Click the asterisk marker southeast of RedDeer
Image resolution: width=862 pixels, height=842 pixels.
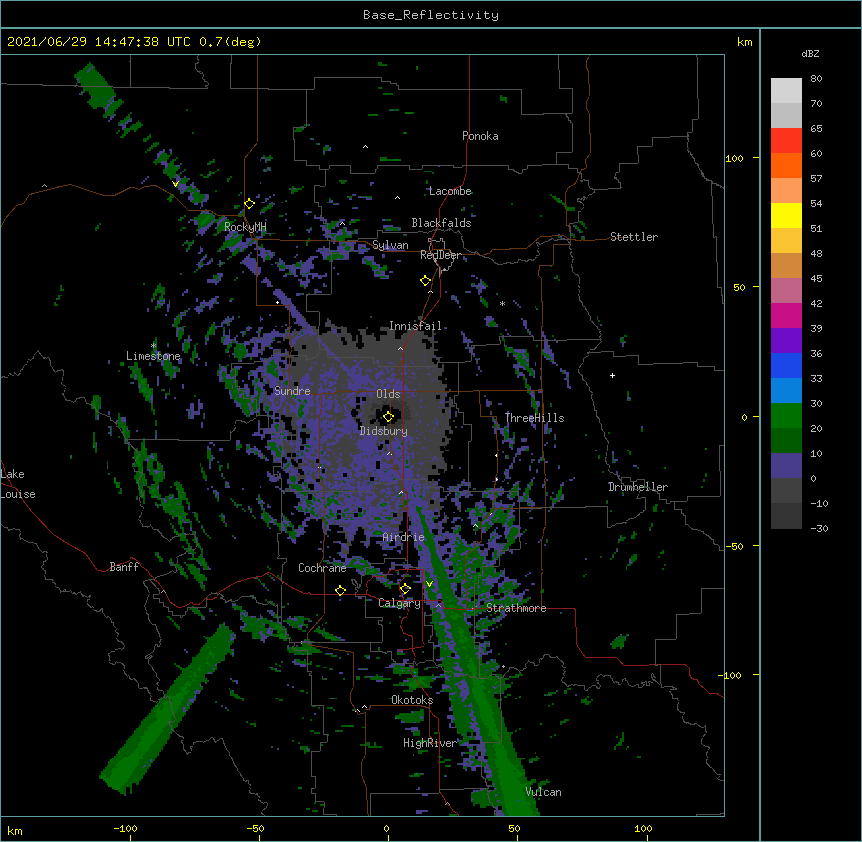click(502, 303)
